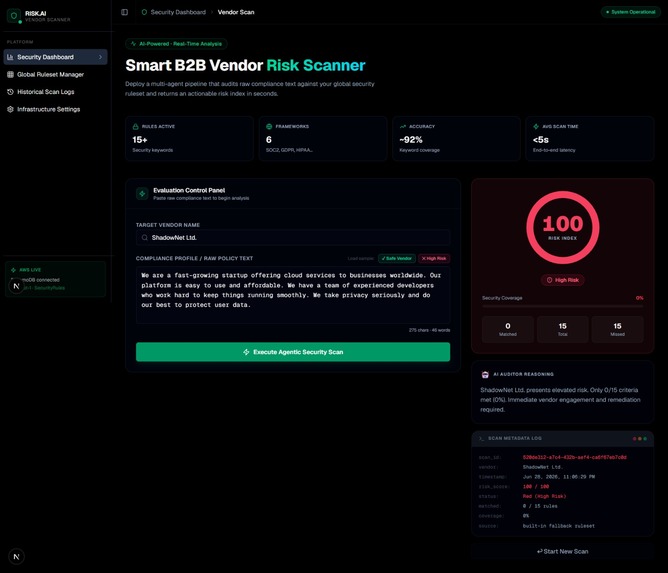The width and height of the screenshot is (668, 573).
Task: Click the AI-Powered Real-Time Analysis badge
Action: pyautogui.click(x=176, y=44)
